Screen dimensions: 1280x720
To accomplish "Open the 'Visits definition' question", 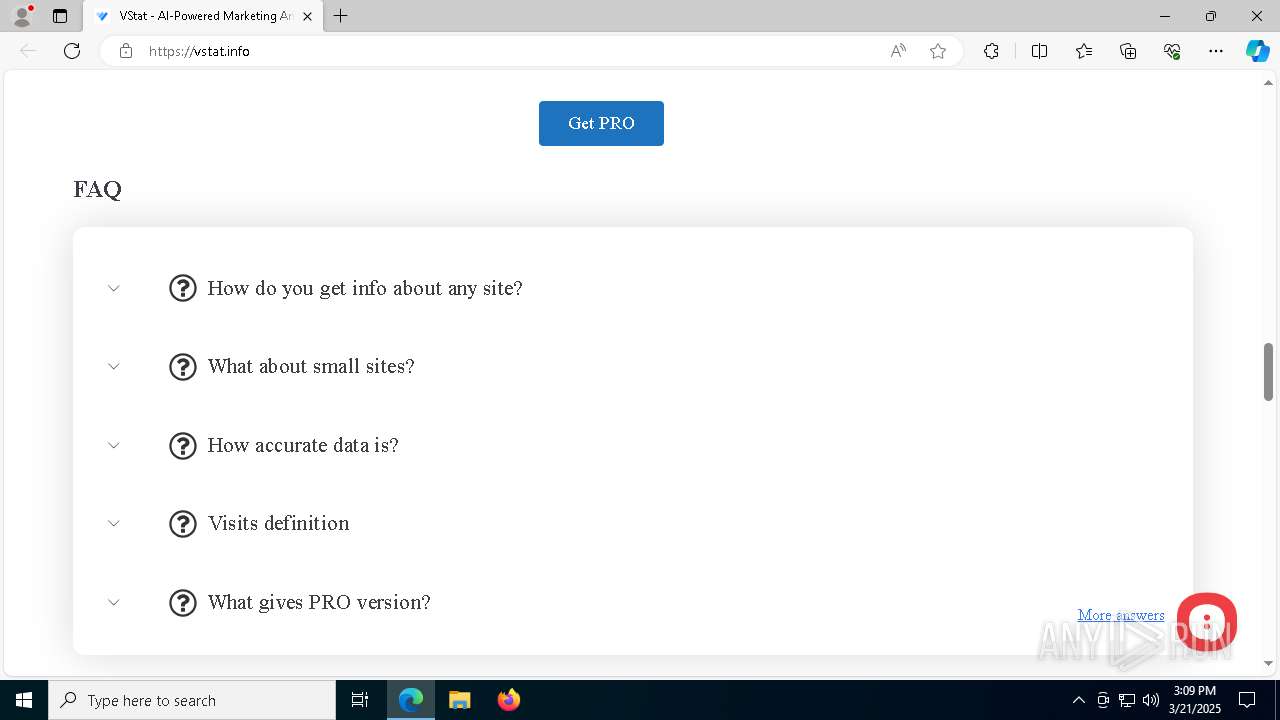I will tap(279, 523).
